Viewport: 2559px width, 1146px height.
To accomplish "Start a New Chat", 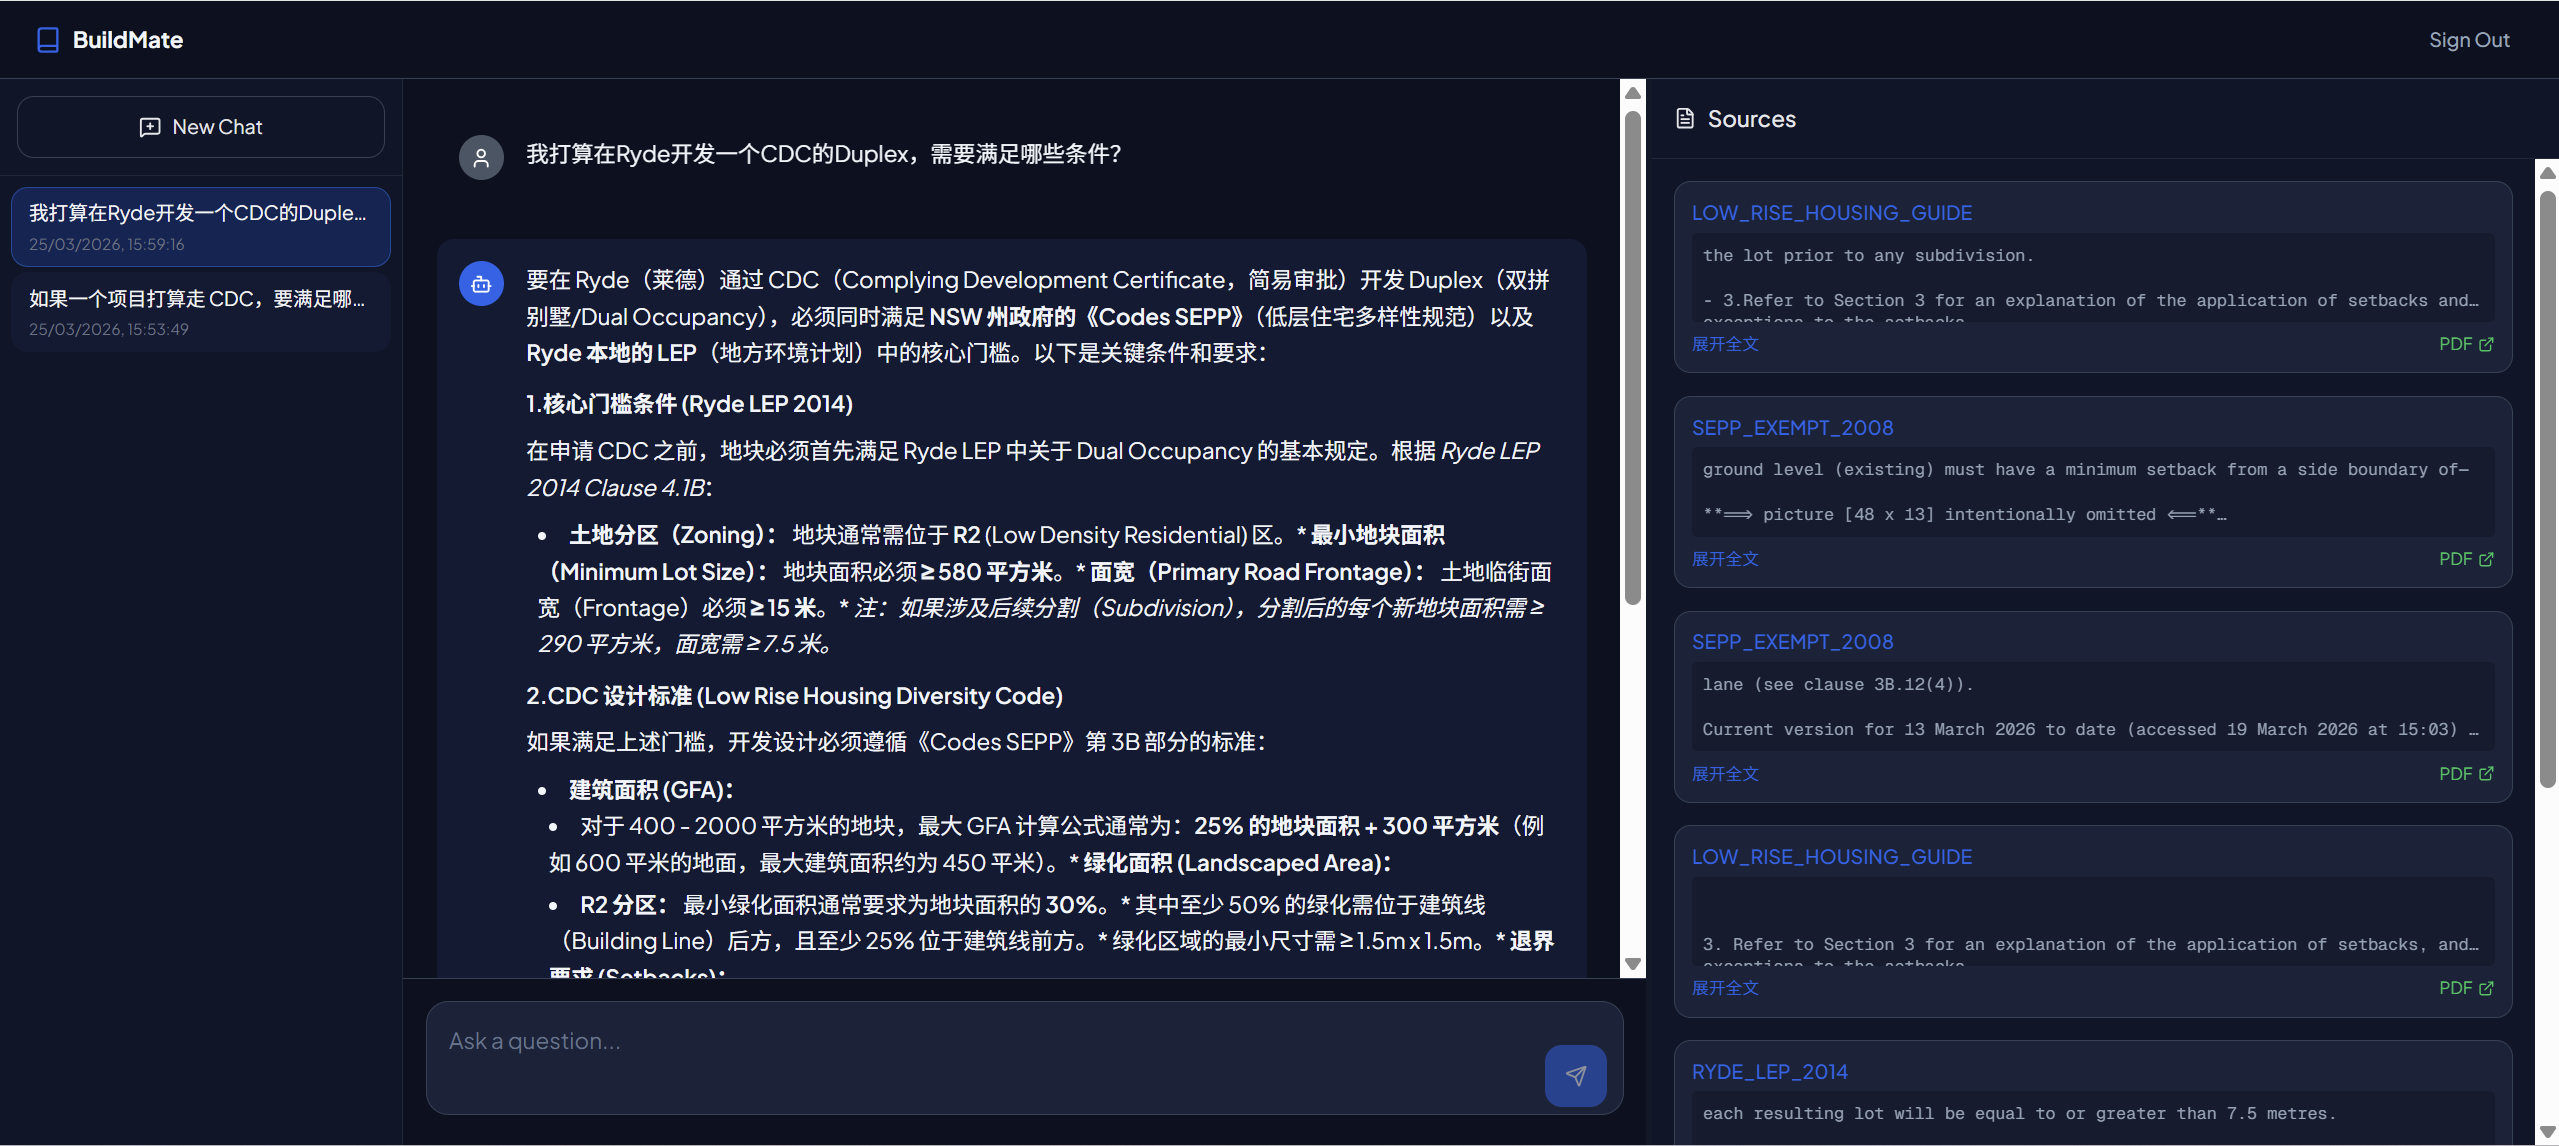I will (x=200, y=126).
